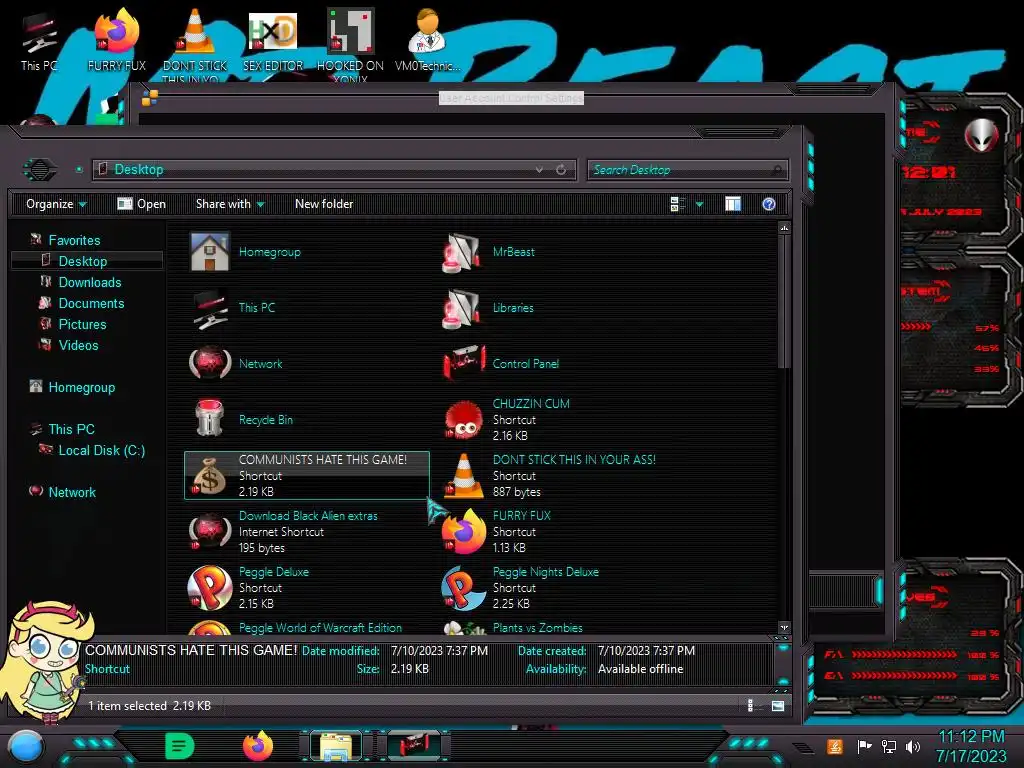The height and width of the screenshot is (768, 1024).
Task: Click the New folder button
Action: click(x=324, y=204)
